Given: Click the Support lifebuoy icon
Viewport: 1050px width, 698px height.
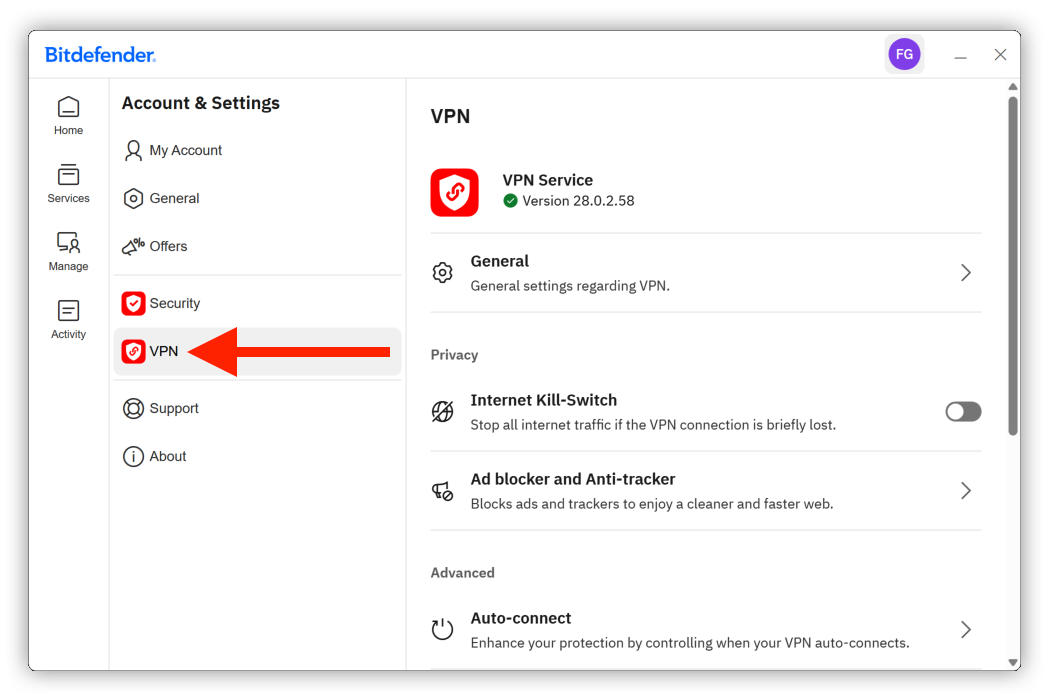Looking at the screenshot, I should click(x=133, y=408).
